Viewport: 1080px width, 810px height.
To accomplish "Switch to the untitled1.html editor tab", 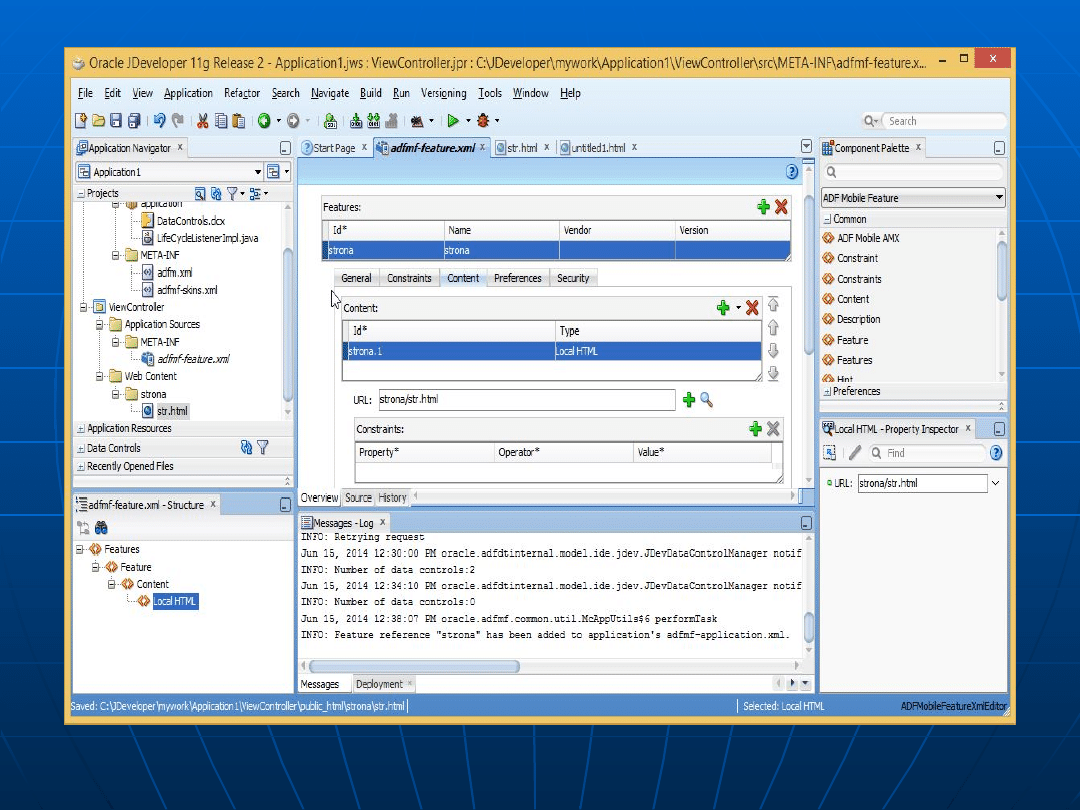I will point(598,148).
